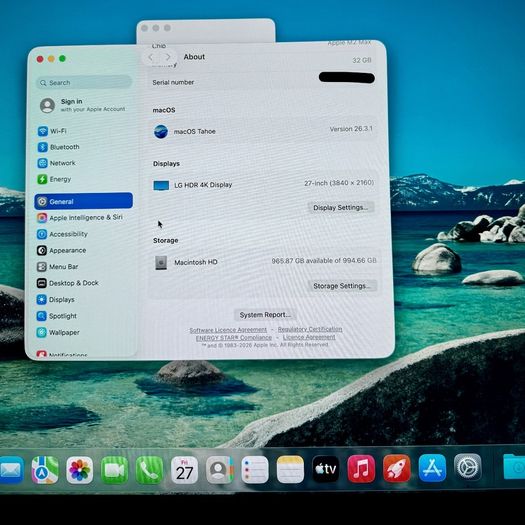Open Wi-Fi settings in sidebar
The height and width of the screenshot is (525, 525).
[52, 131]
